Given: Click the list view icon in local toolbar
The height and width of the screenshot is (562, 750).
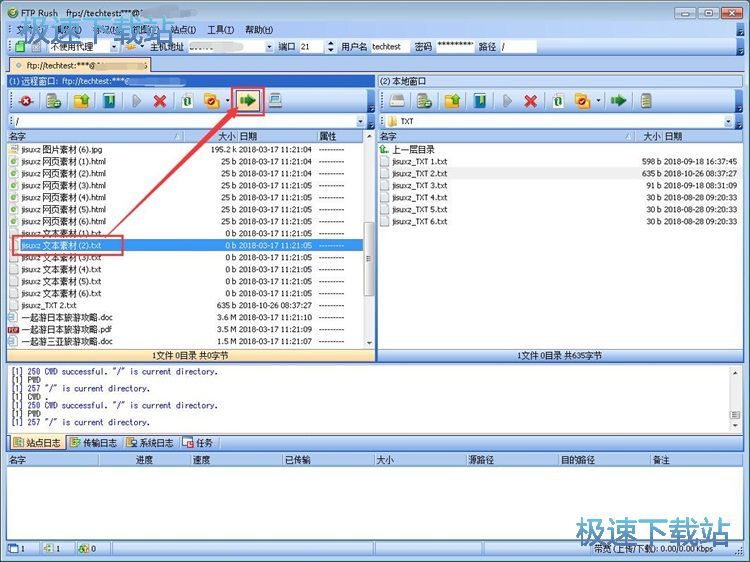Looking at the screenshot, I should coord(646,101).
